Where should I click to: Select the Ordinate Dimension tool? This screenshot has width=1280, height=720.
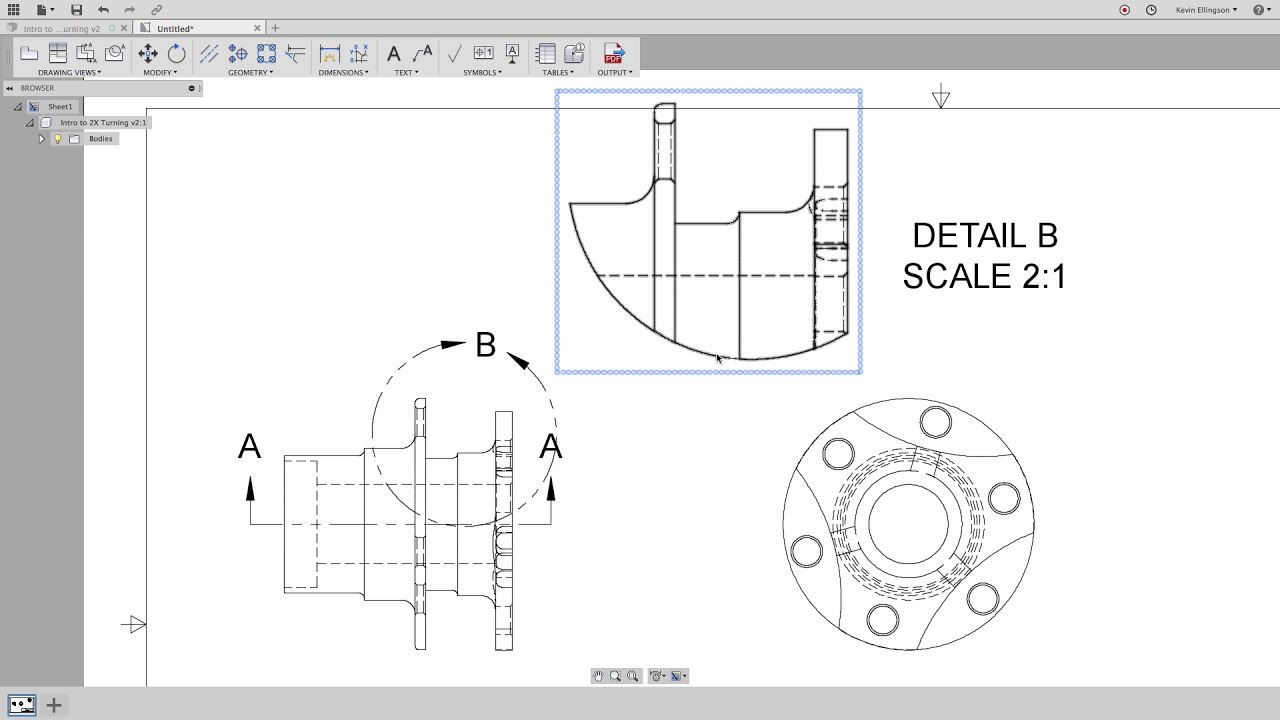pos(358,54)
